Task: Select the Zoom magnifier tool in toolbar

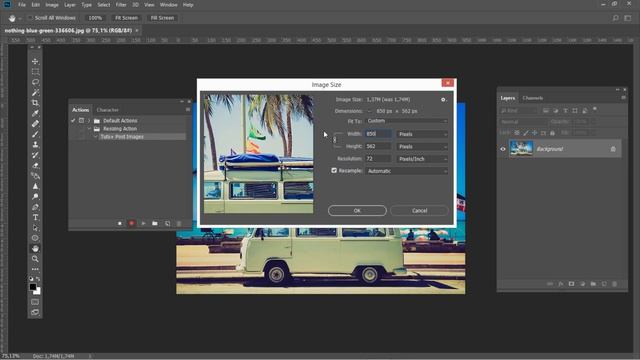Action: pyautogui.click(x=35, y=259)
